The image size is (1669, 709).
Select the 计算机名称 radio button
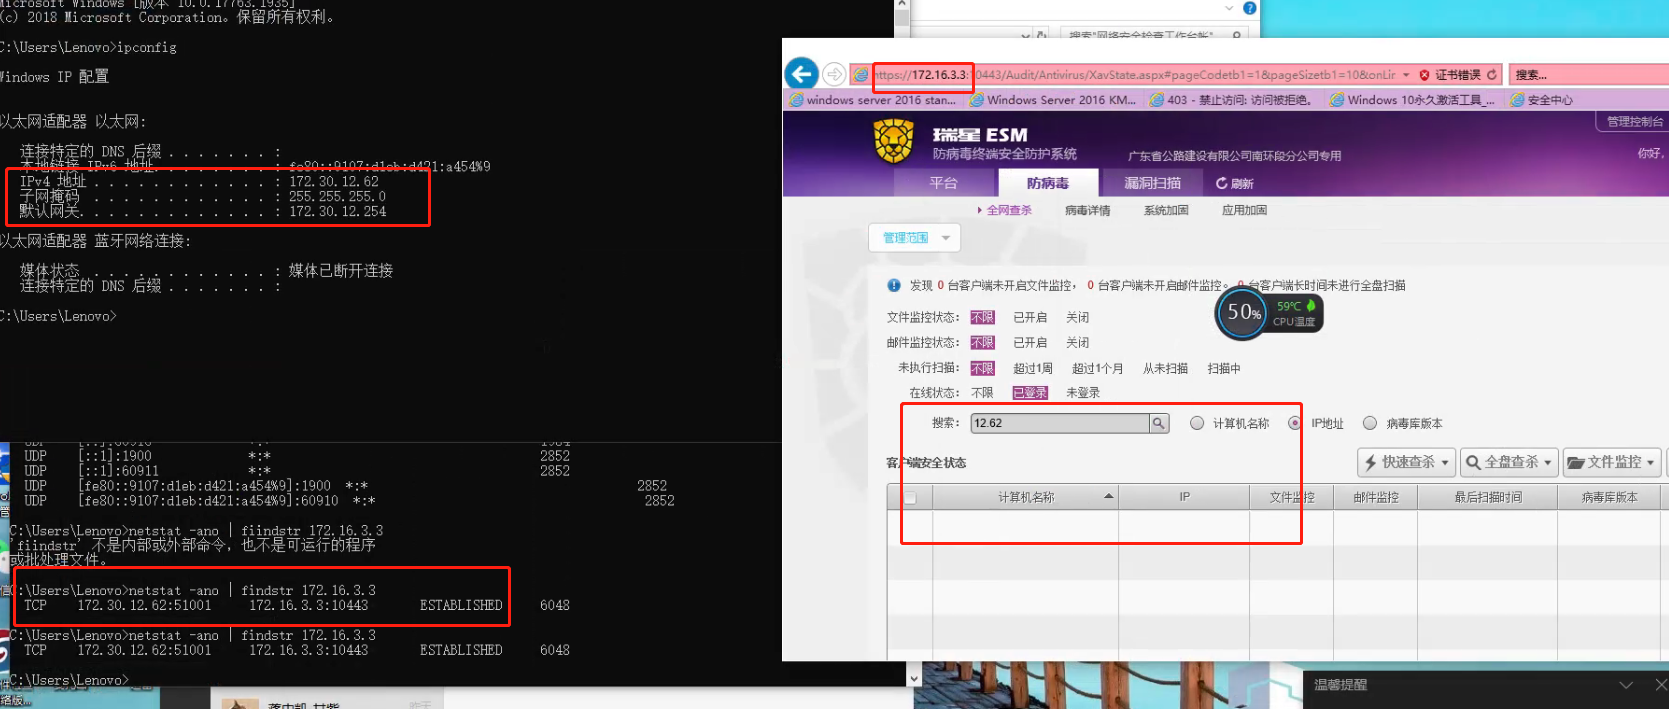[x=1197, y=423]
